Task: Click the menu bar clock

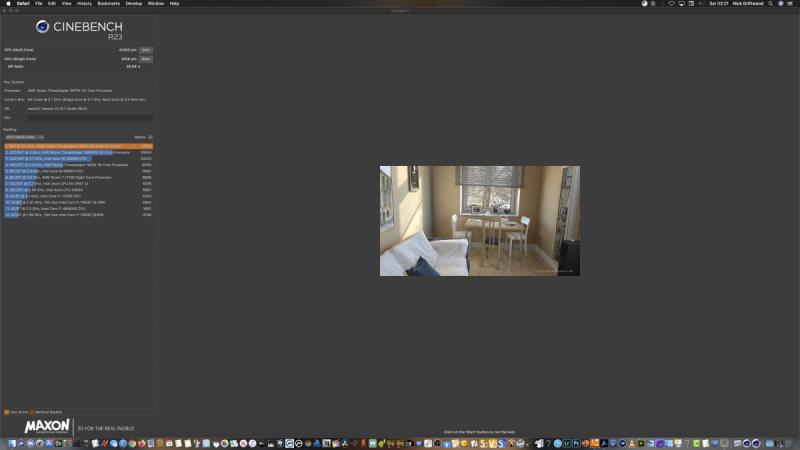Action: click(x=717, y=4)
